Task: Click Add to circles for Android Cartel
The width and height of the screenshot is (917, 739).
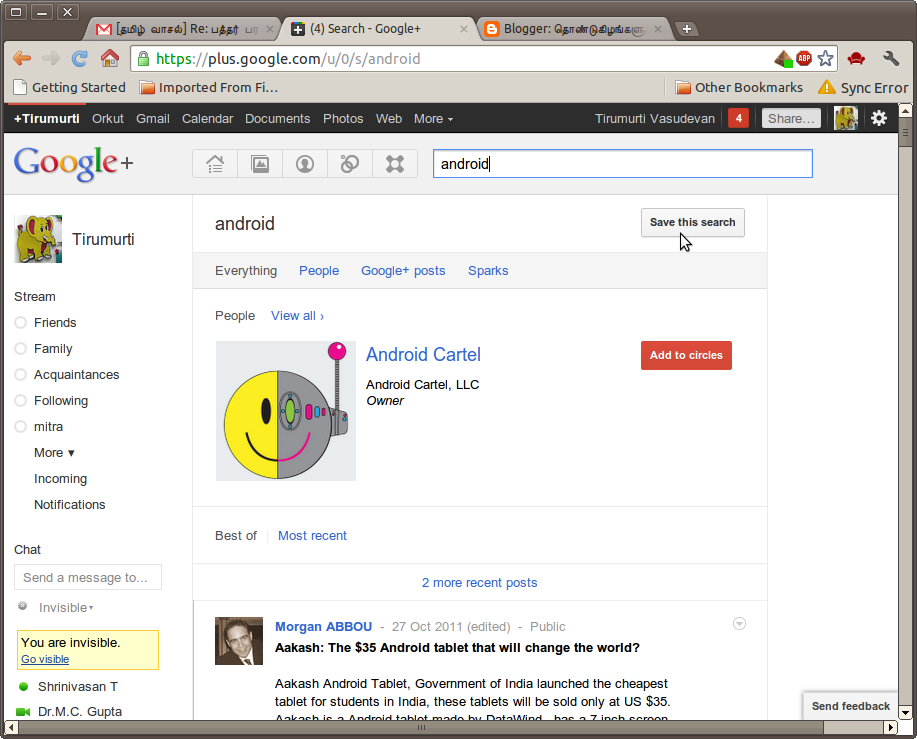Action: tap(686, 355)
